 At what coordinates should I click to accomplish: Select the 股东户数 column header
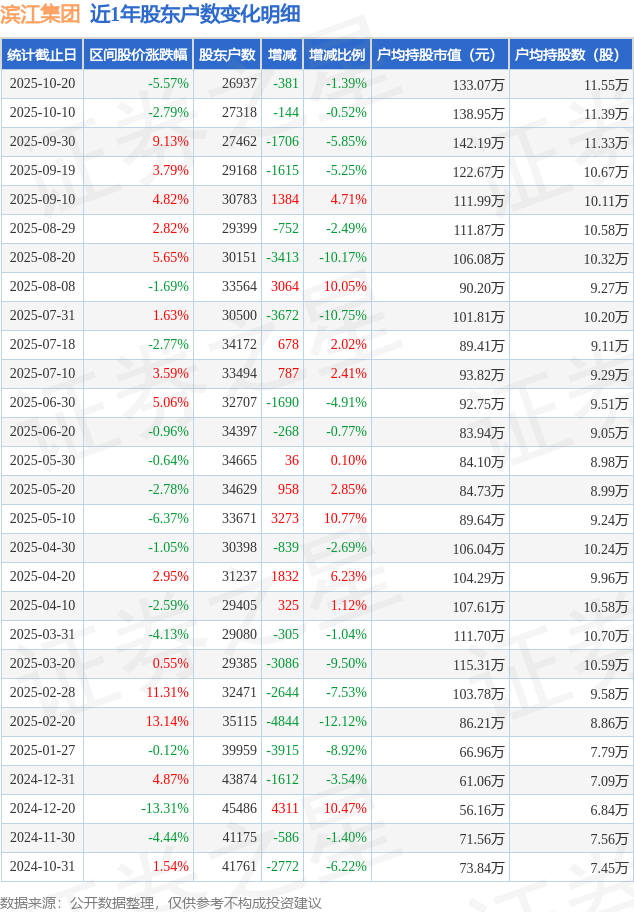228,55
